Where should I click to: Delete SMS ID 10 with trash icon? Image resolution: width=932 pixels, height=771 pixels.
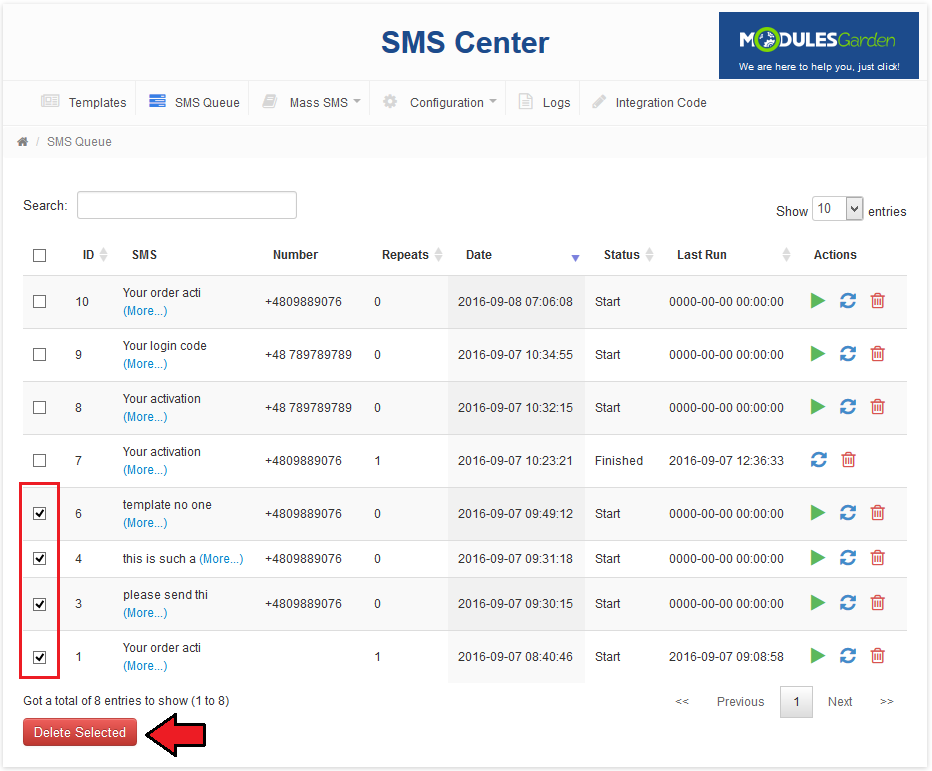(877, 301)
